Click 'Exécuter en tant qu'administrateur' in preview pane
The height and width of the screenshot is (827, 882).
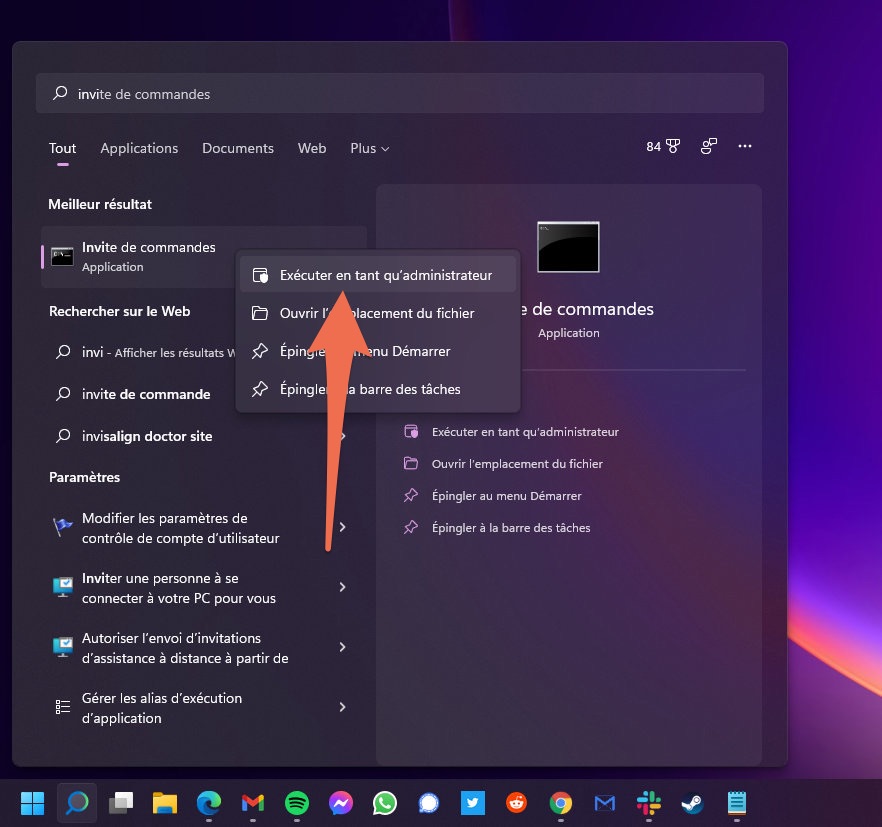click(x=511, y=432)
